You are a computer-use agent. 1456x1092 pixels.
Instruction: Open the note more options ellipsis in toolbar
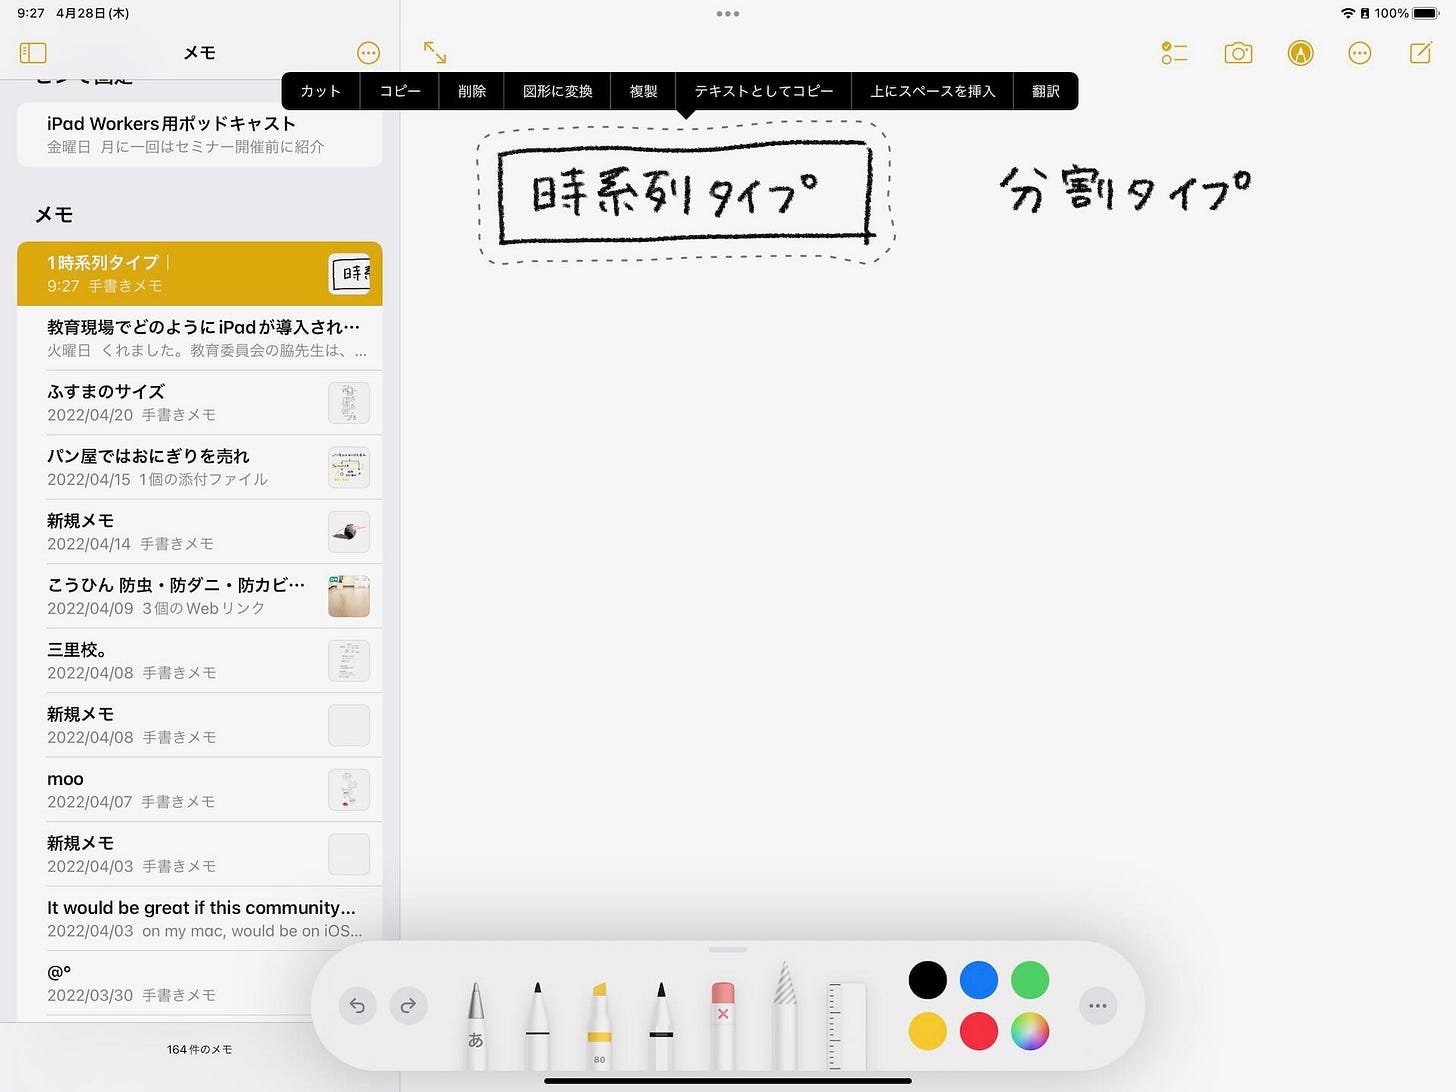tap(1359, 53)
